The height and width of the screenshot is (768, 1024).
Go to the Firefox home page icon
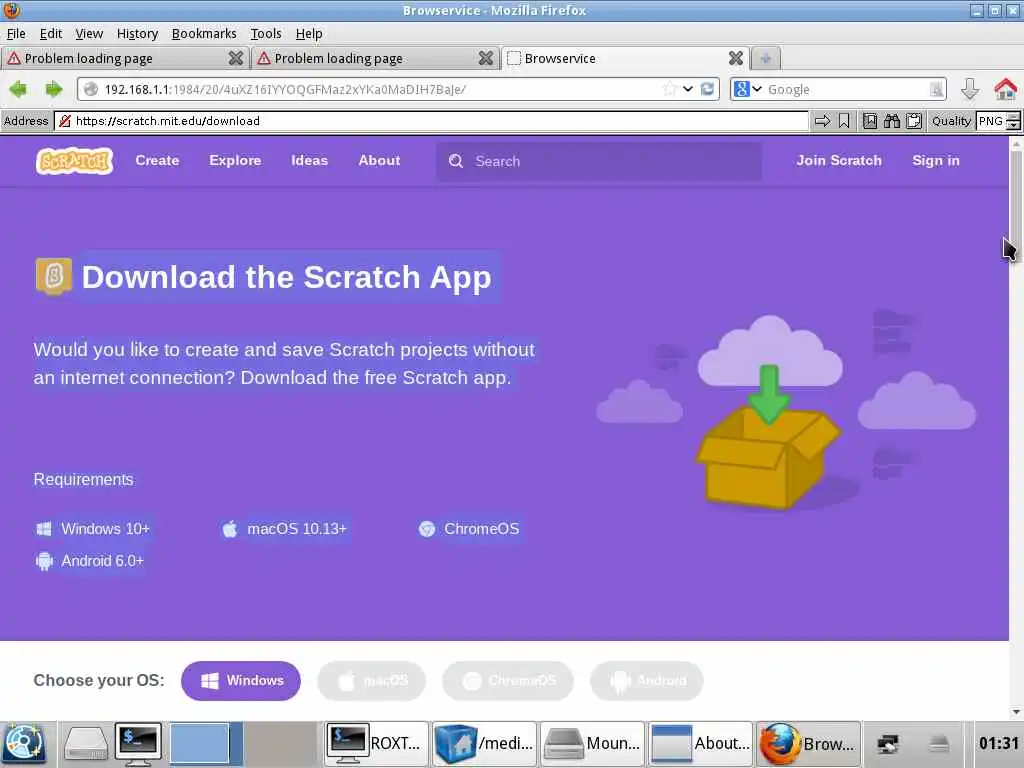pyautogui.click(x=1005, y=89)
